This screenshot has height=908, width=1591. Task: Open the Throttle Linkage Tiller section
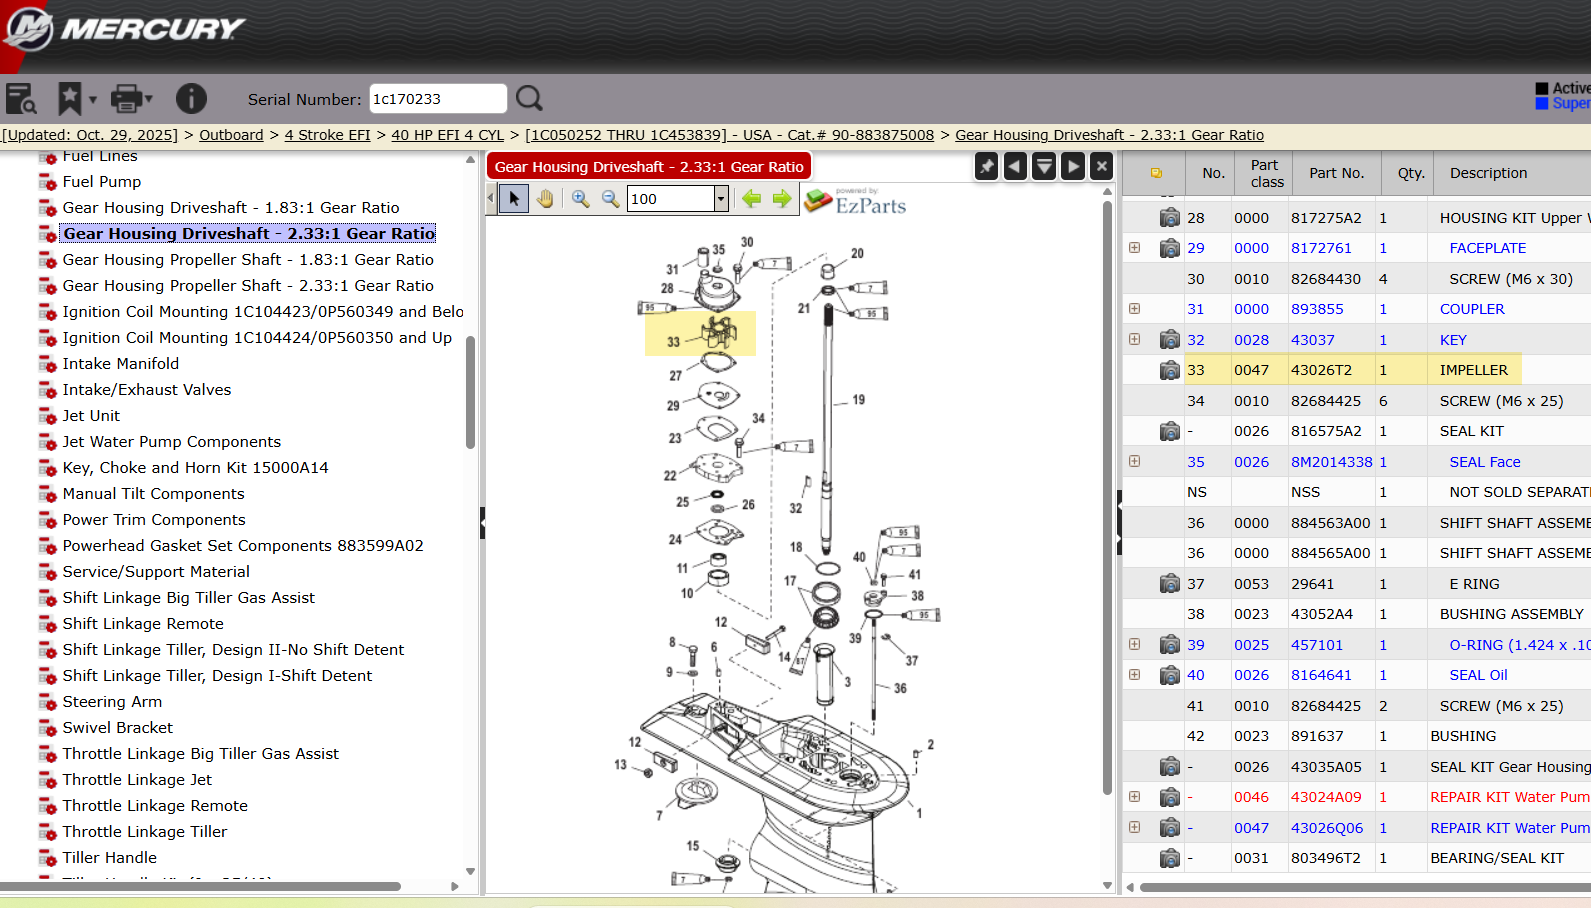coord(145,831)
